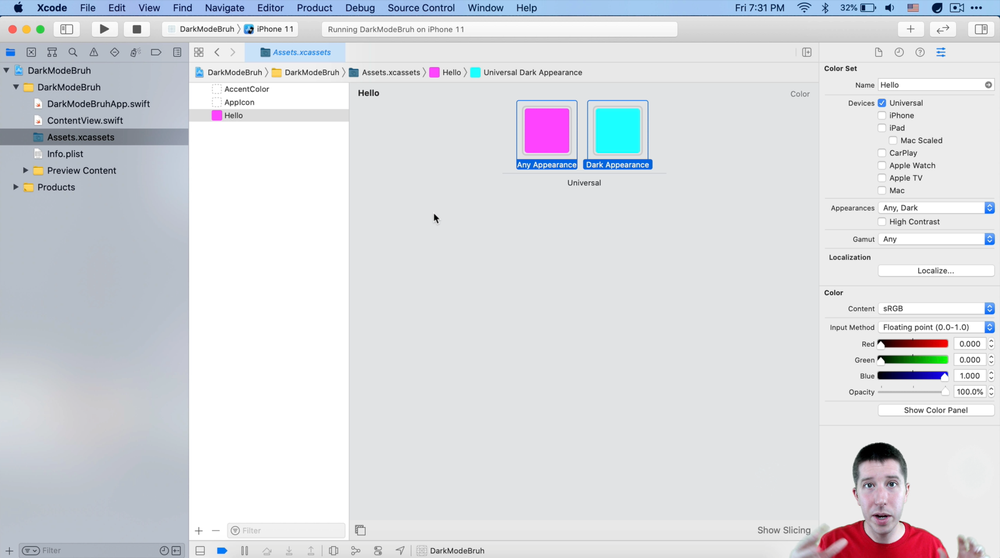Image resolution: width=1000 pixels, height=558 pixels.
Task: Click the code review arrows icon
Action: [943, 29]
